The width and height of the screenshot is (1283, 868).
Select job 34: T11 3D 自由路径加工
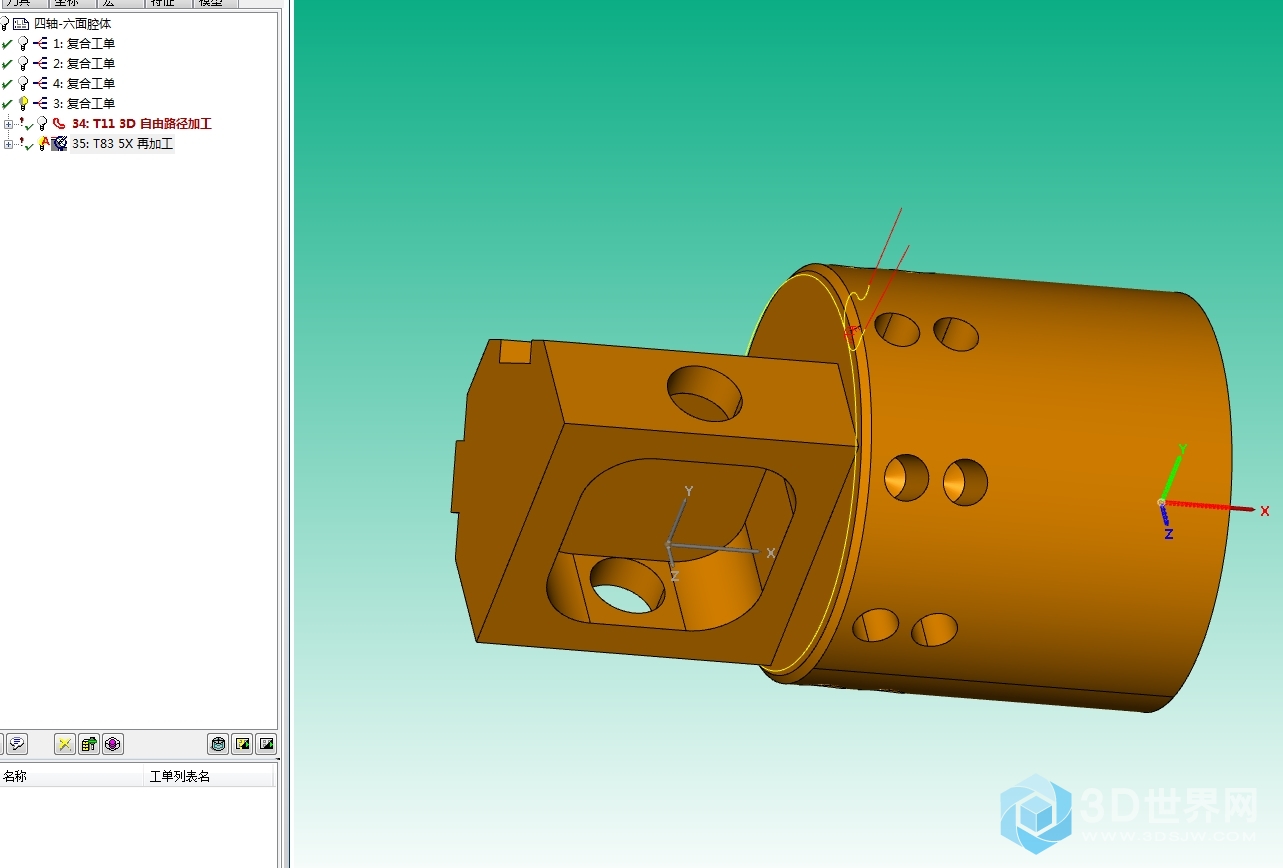[x=142, y=123]
